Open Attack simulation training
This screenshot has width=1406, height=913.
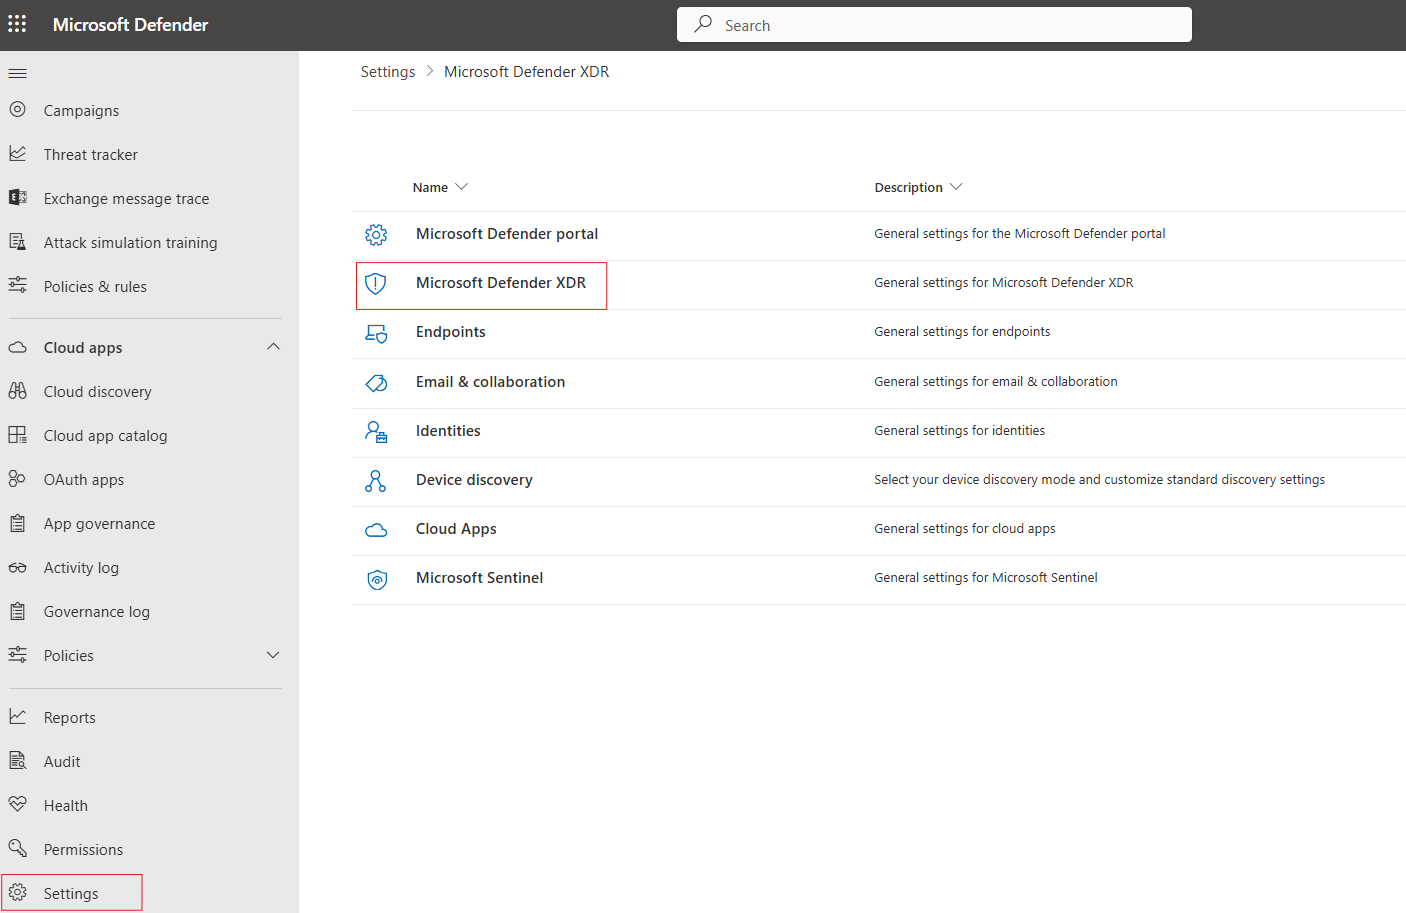coord(131,243)
